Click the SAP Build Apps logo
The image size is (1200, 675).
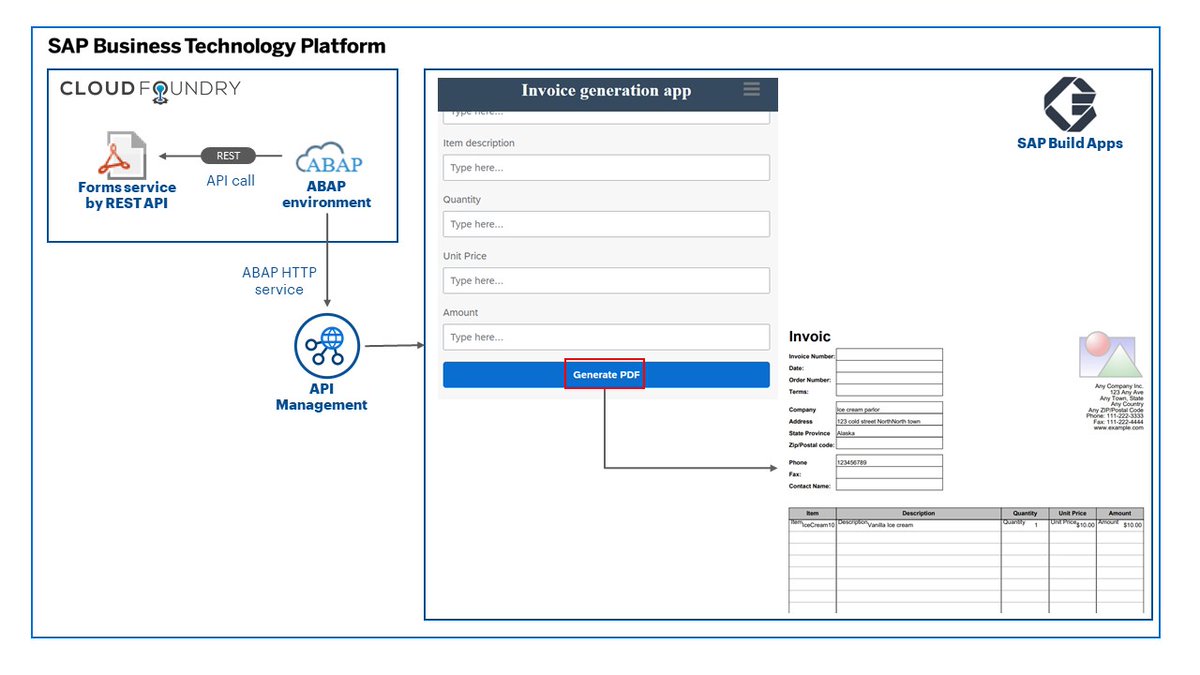click(x=1070, y=104)
